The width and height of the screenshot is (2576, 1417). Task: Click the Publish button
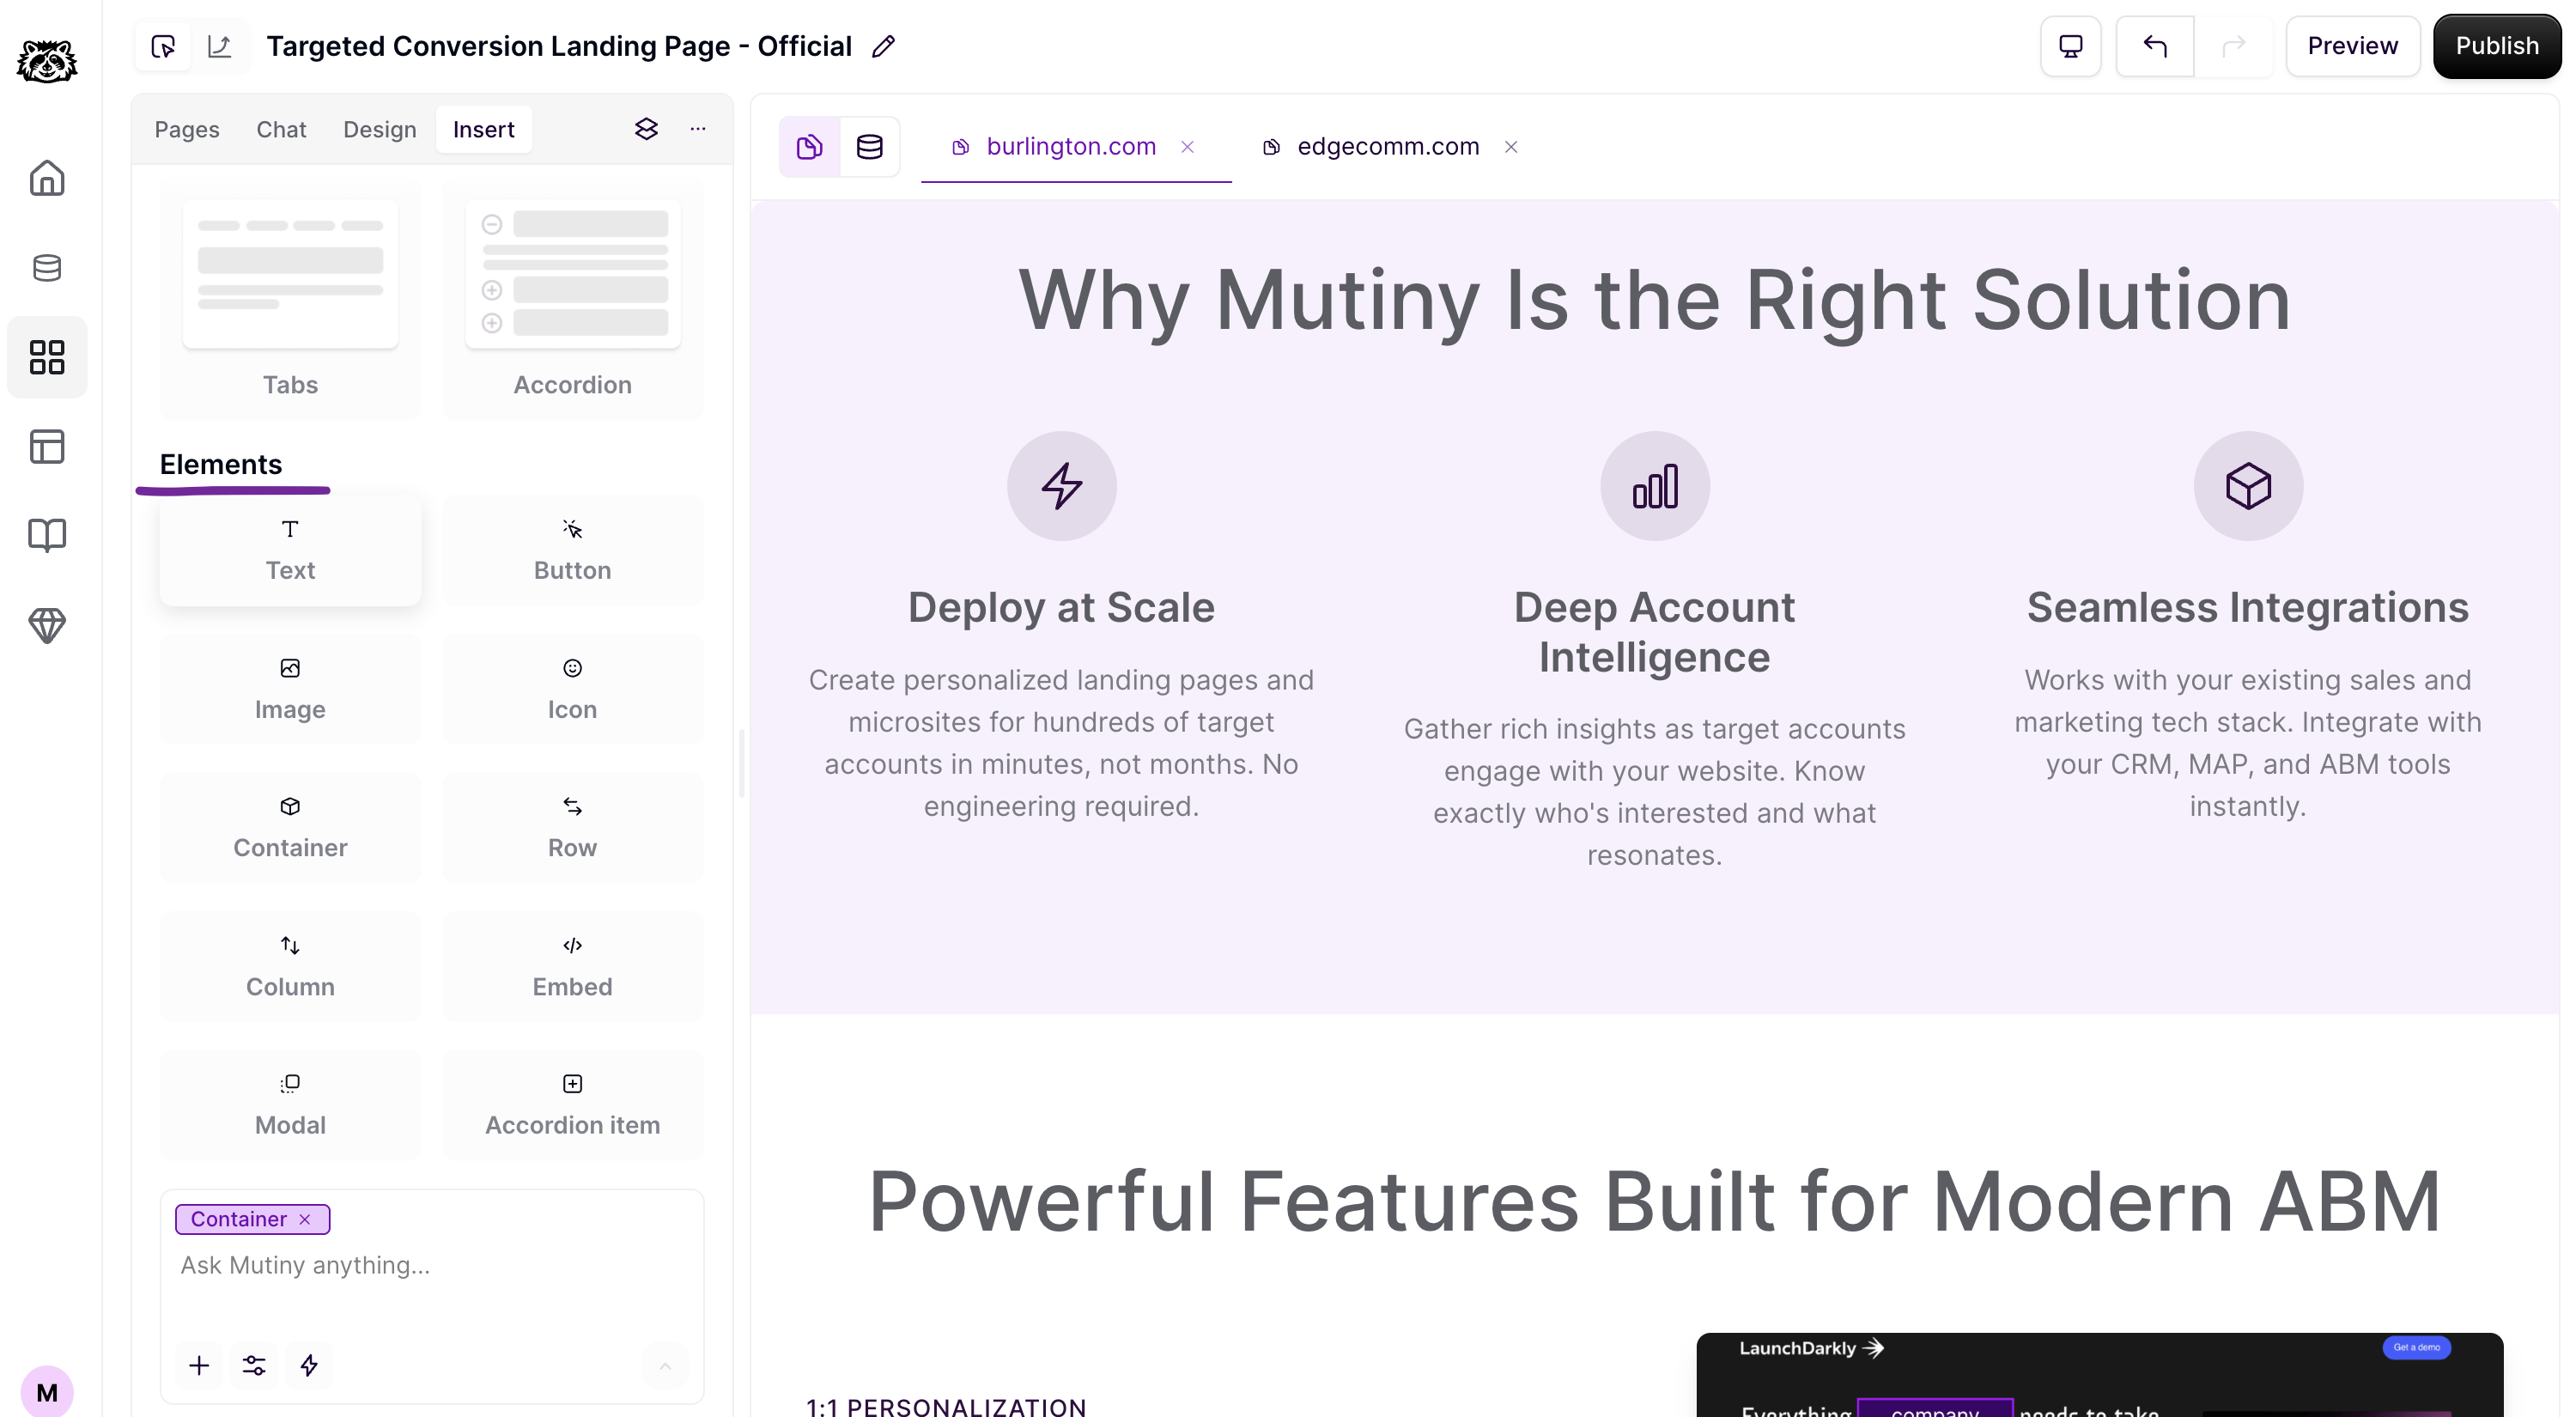(2496, 46)
